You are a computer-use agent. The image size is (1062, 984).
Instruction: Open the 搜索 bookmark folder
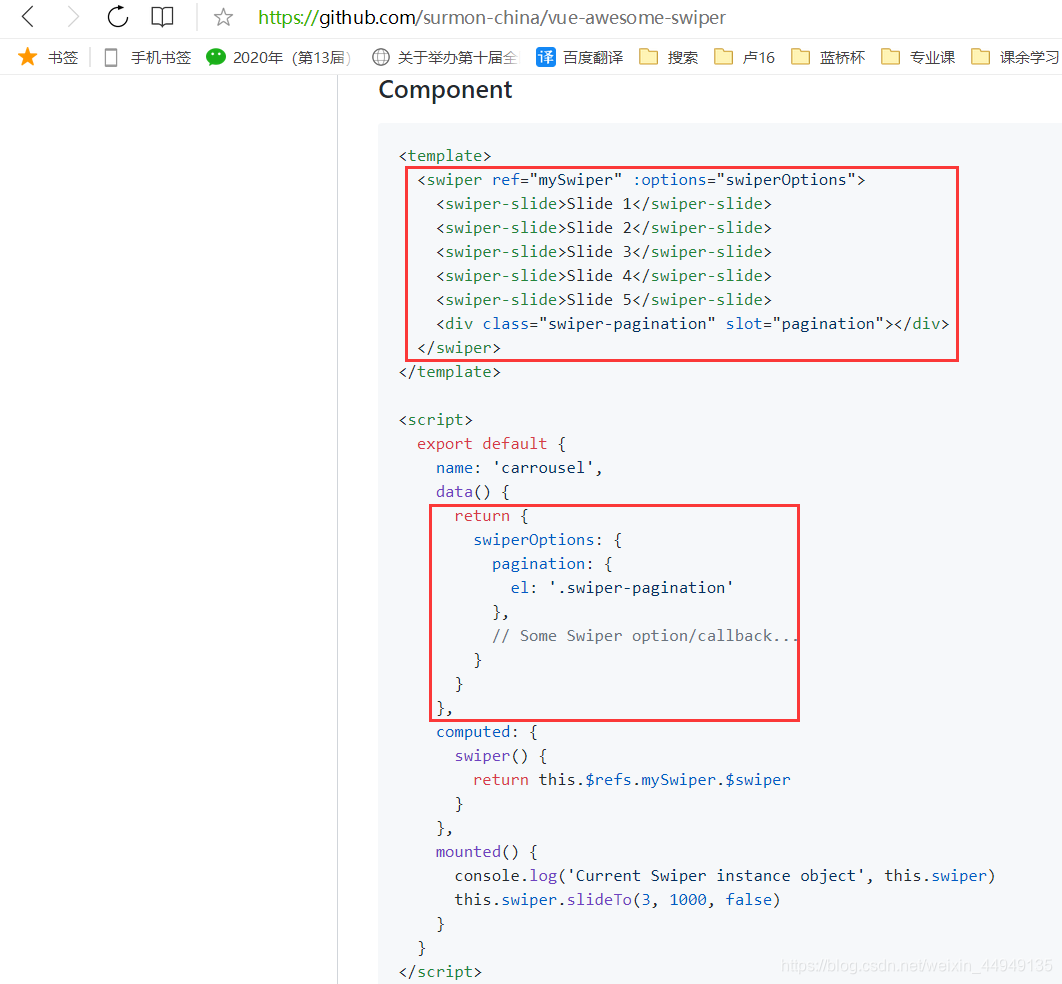click(x=668, y=58)
